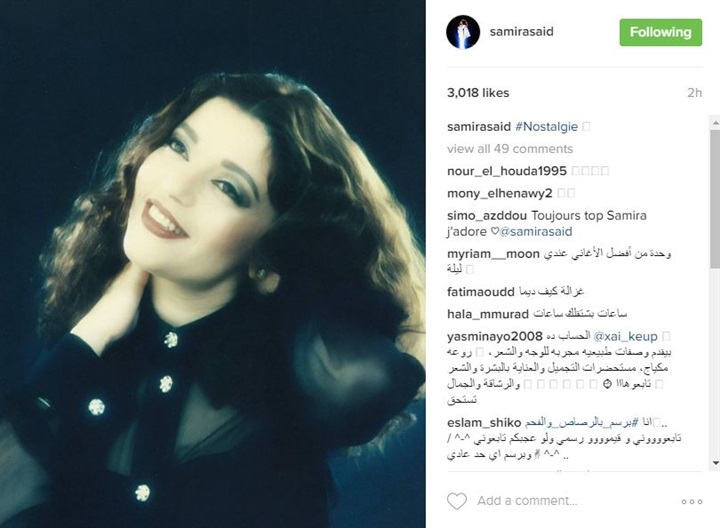The width and height of the screenshot is (720, 528).
Task: Expand view all 49 comments
Action: (510, 149)
